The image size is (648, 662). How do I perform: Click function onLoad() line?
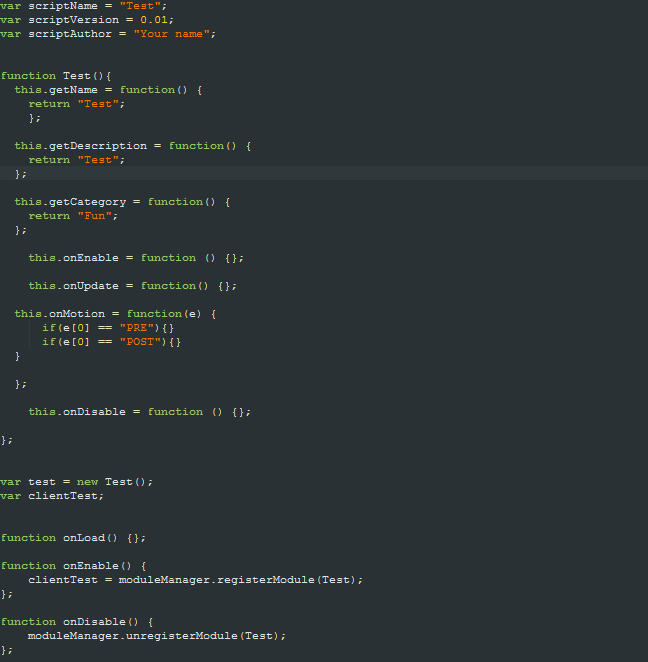[x=73, y=538]
